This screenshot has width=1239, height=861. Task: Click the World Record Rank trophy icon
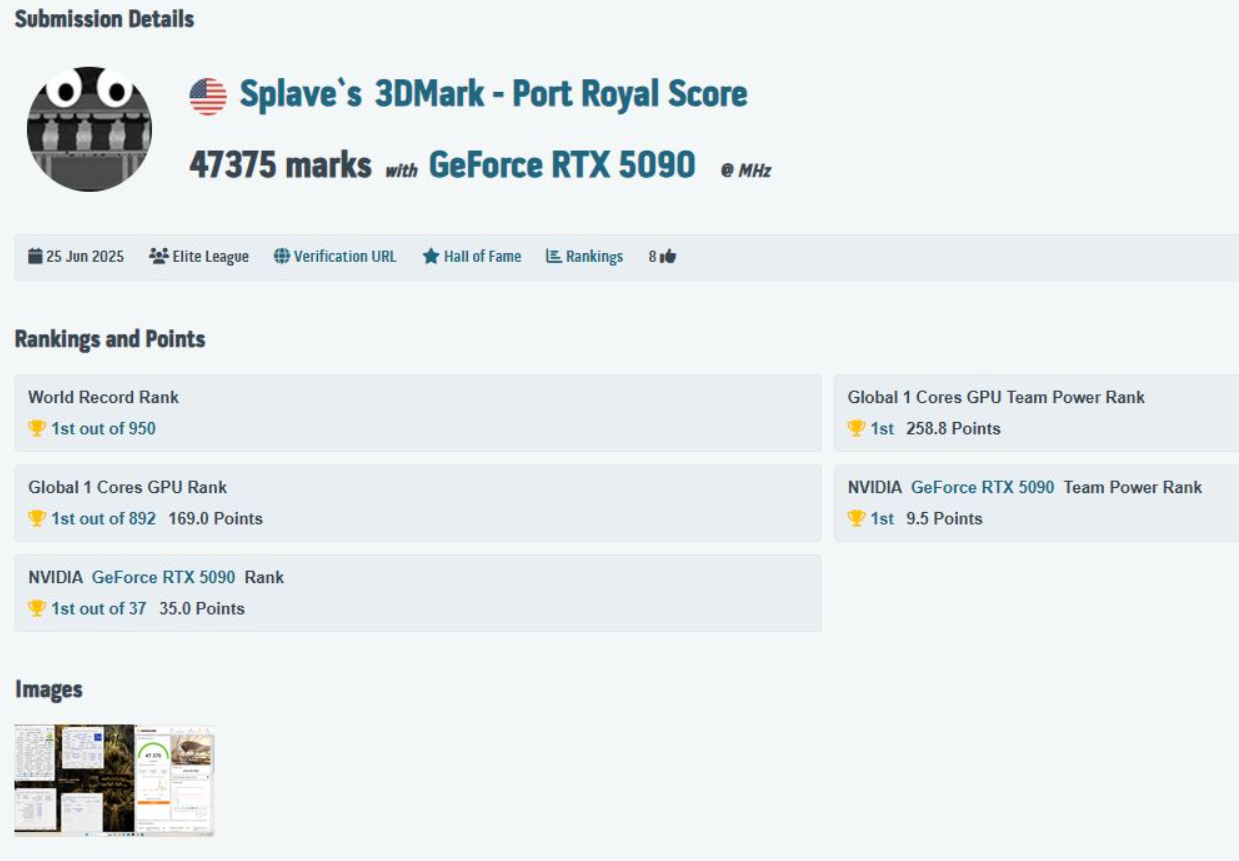tap(37, 428)
